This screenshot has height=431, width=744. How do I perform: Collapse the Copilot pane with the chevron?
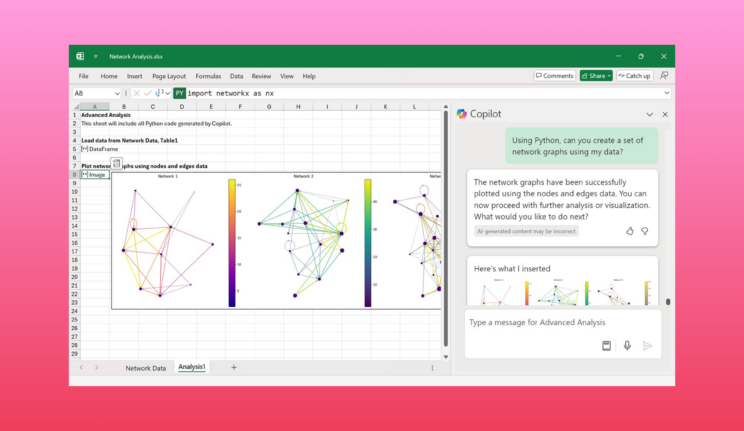point(649,114)
